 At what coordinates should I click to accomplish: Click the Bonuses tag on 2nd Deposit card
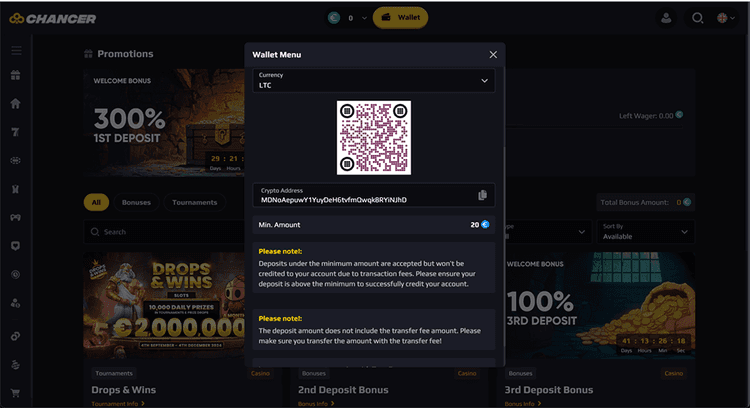click(314, 373)
